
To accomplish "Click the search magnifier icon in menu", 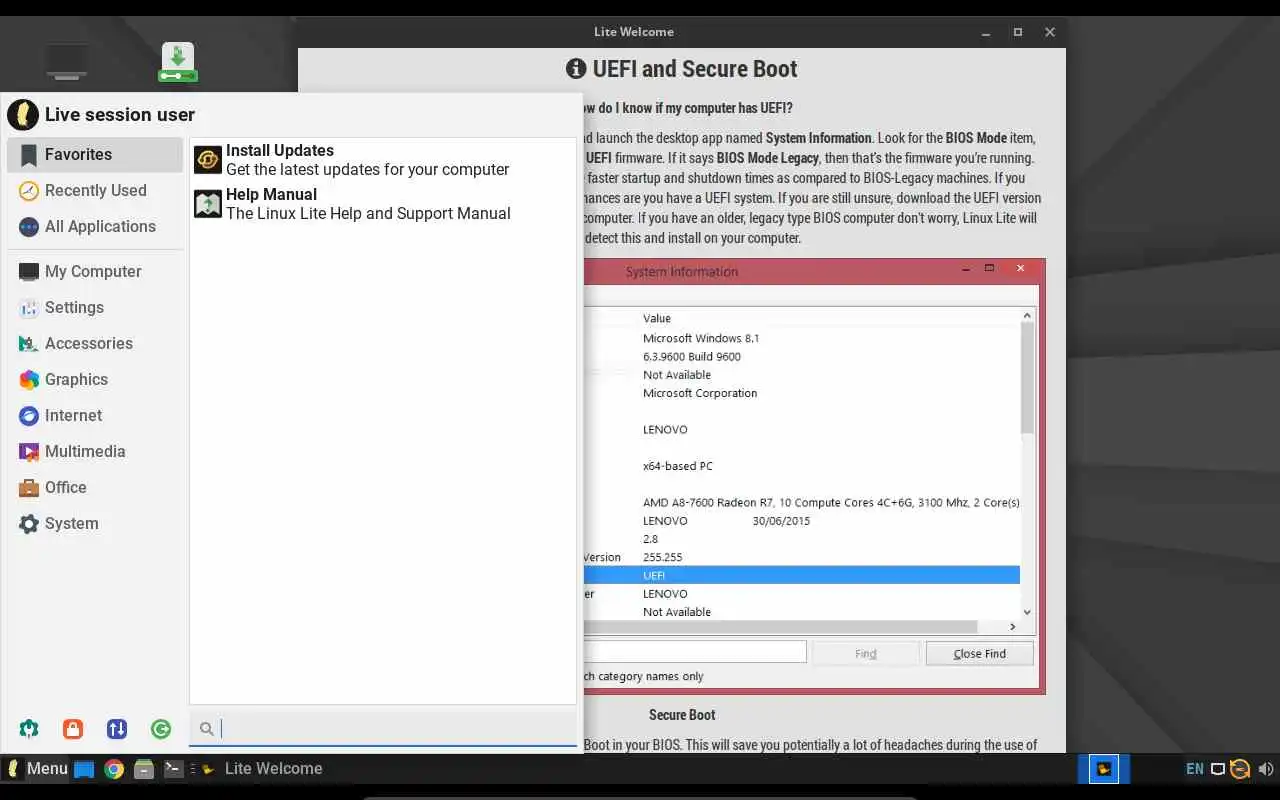I will 206,729.
